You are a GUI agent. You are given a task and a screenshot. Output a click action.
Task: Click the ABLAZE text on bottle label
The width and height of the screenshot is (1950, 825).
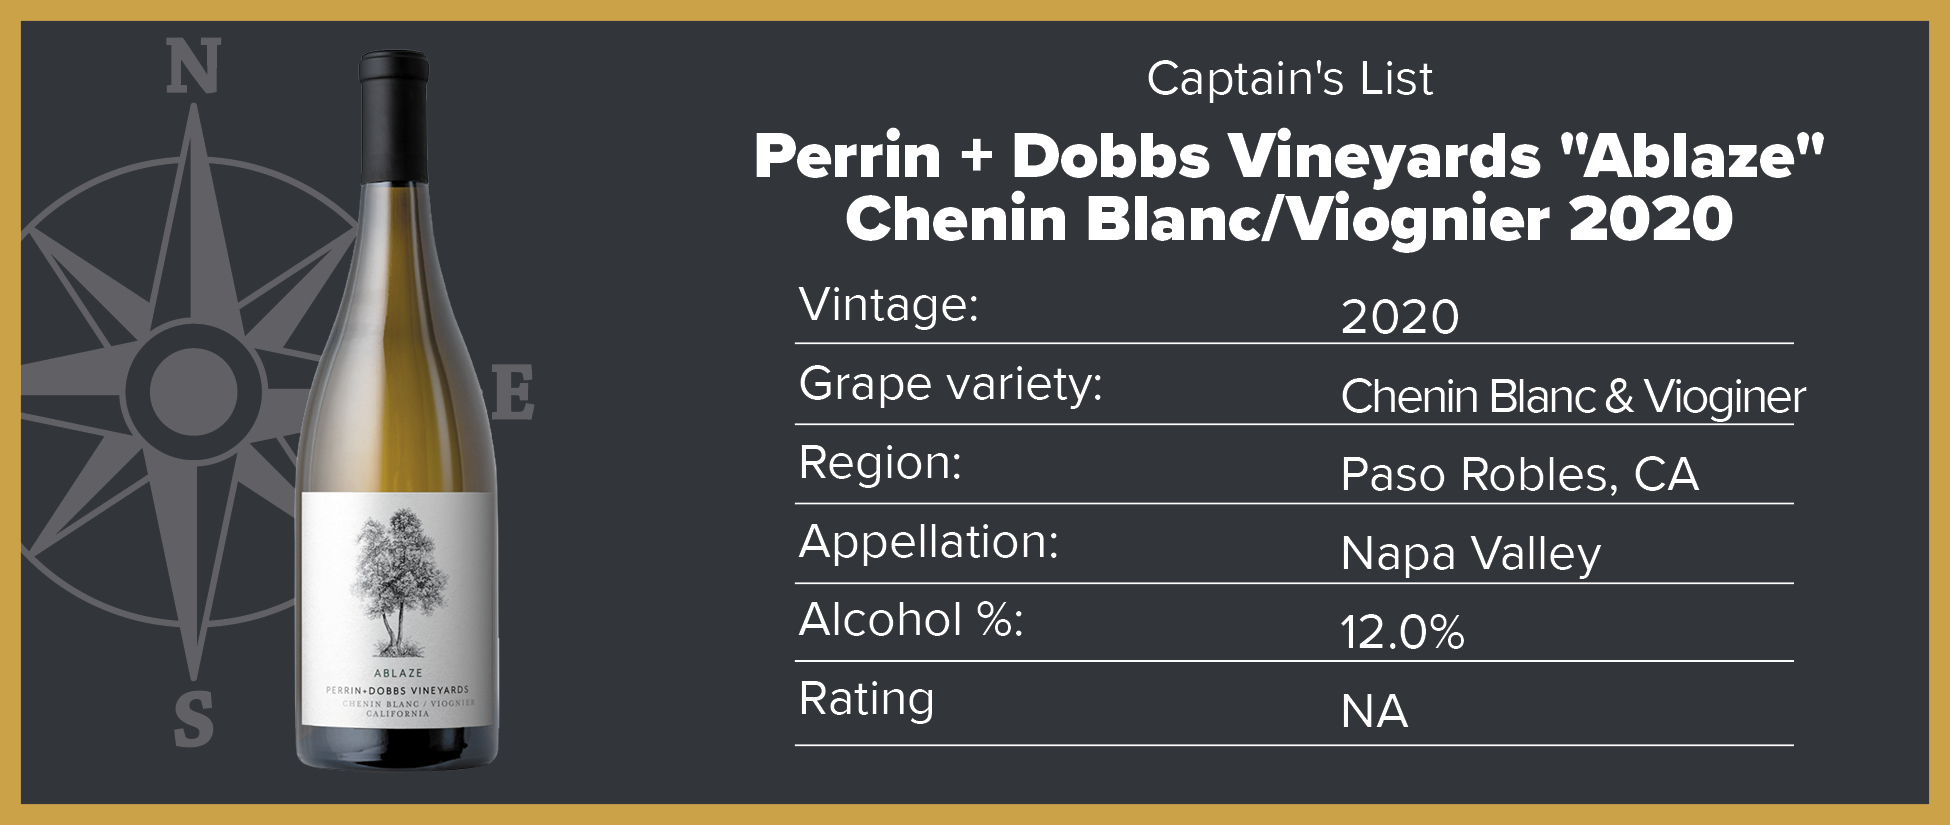tap(398, 673)
